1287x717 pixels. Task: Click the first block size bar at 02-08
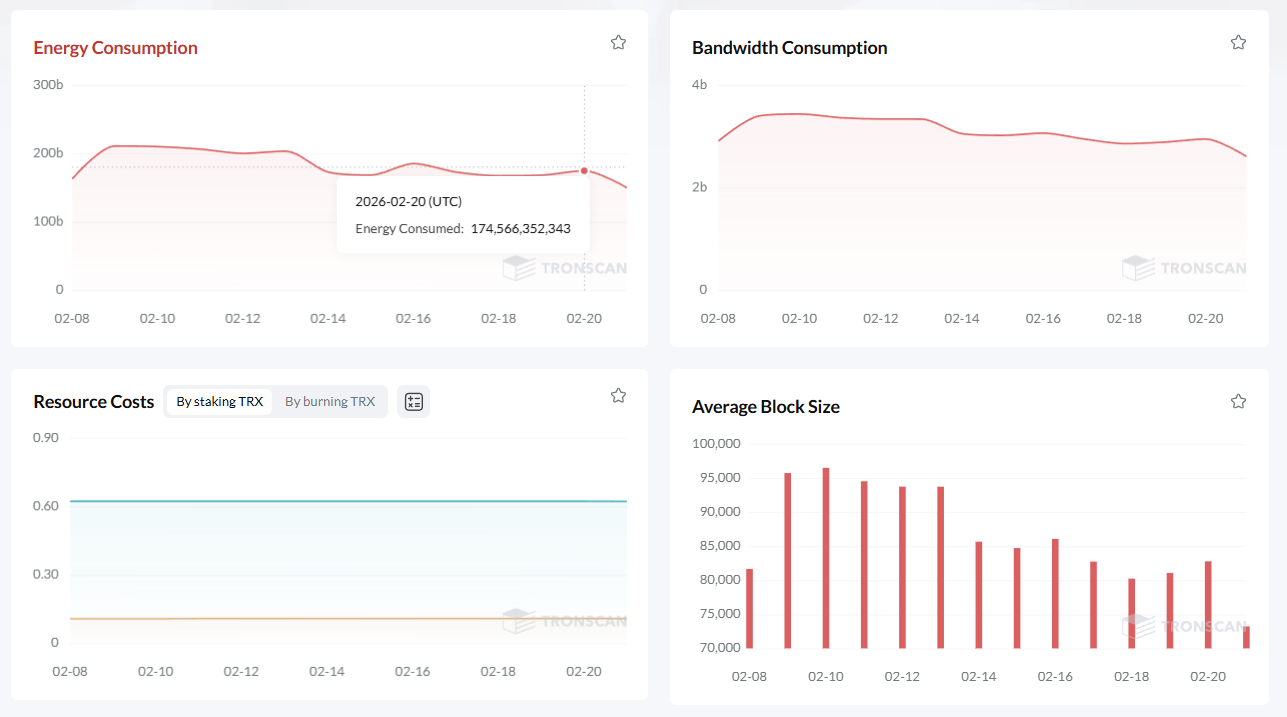click(749, 608)
